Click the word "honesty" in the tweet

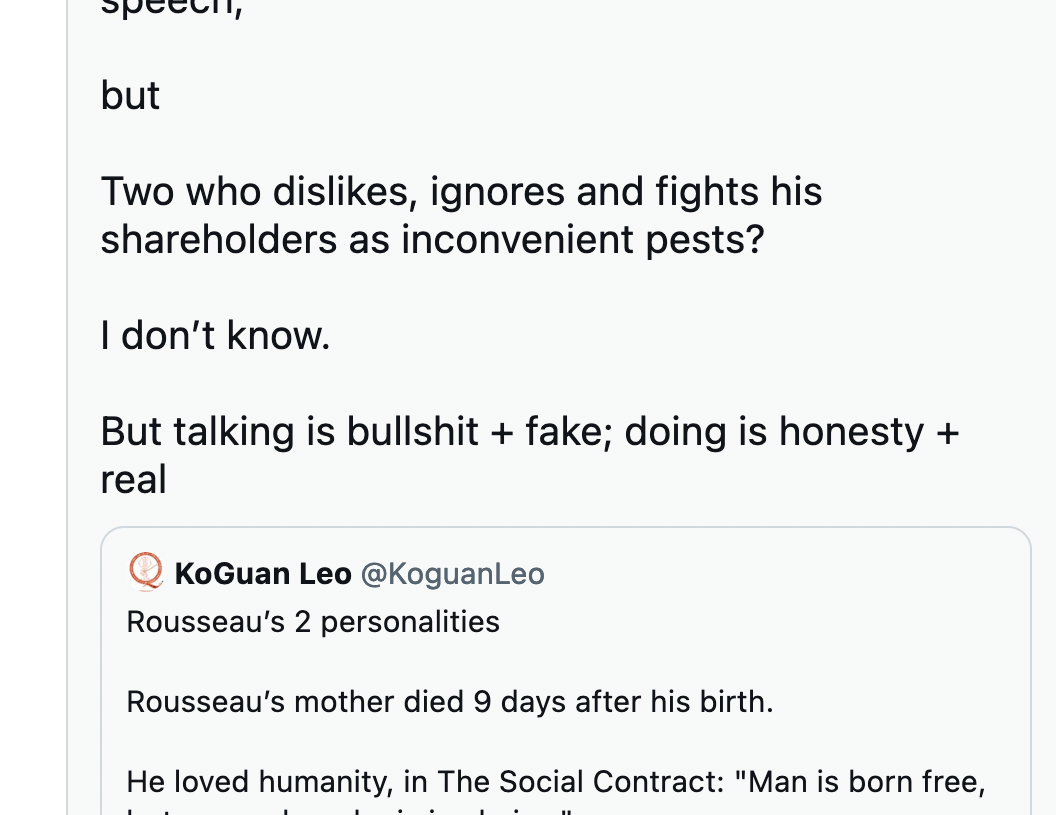tap(851, 432)
